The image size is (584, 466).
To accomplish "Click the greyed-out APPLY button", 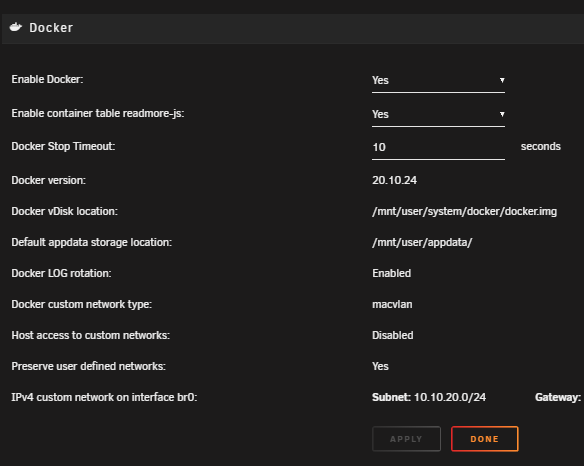I will click(x=406, y=439).
